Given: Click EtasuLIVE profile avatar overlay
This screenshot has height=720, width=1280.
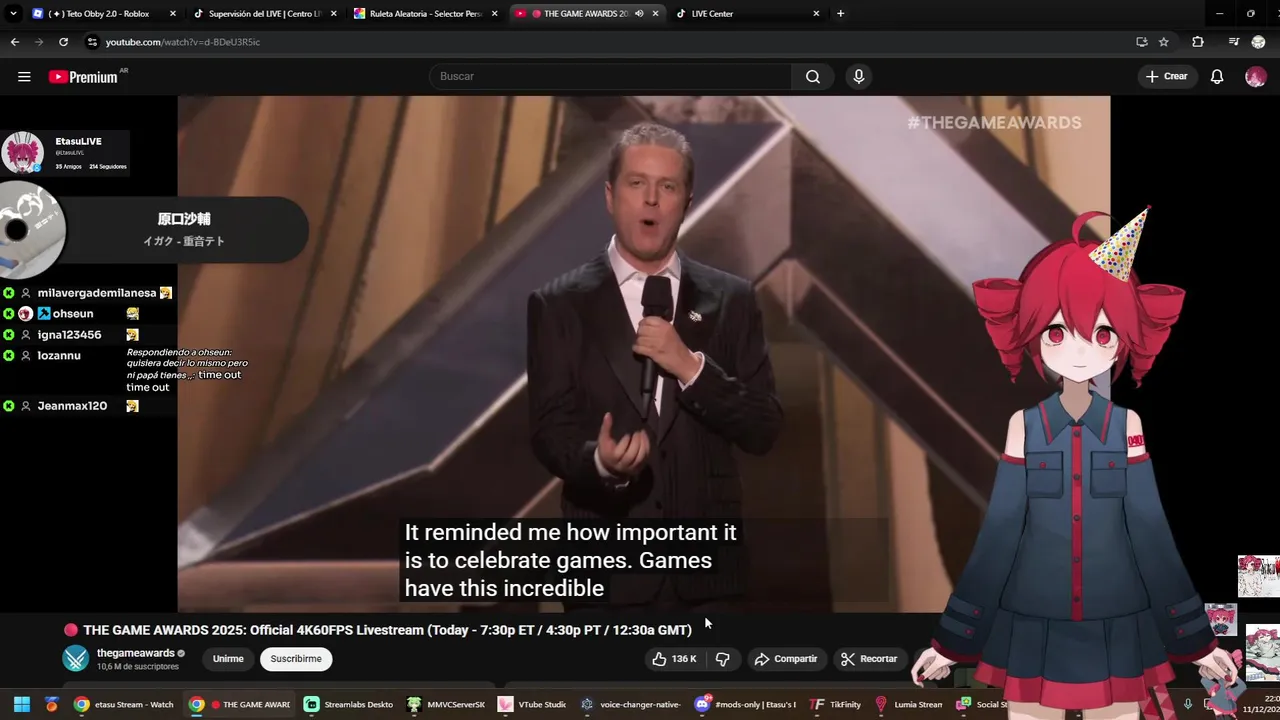Looking at the screenshot, I should click(22, 153).
